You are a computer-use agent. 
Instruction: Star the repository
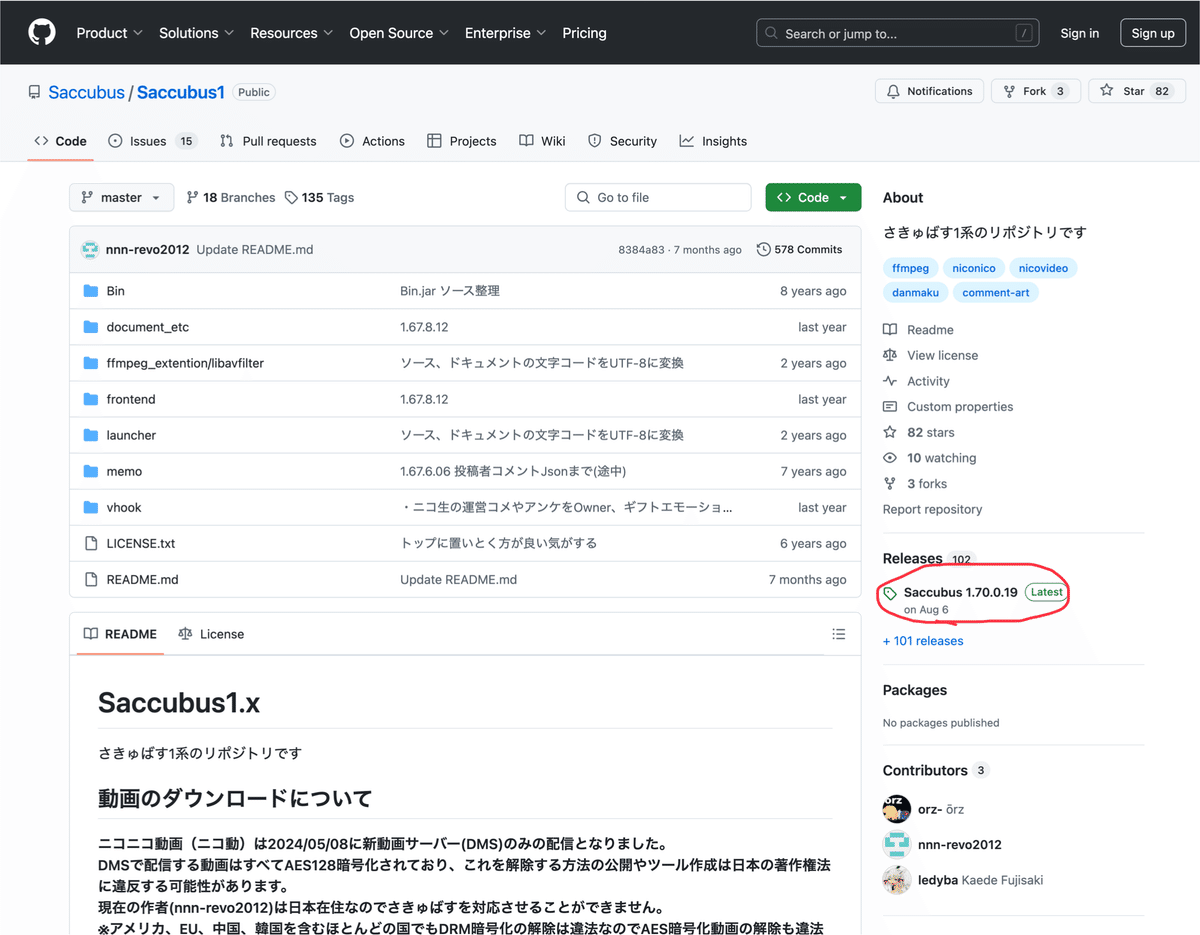tap(1135, 91)
